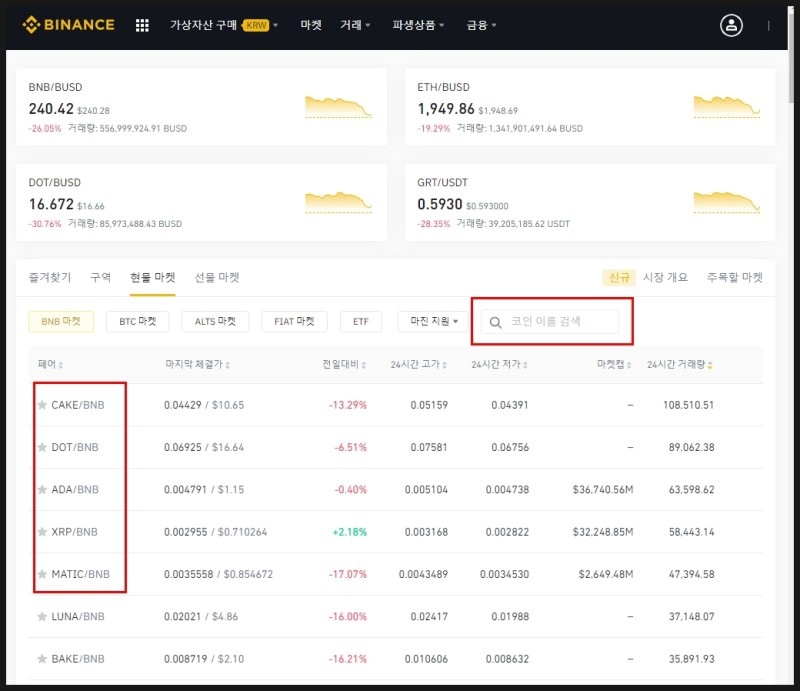Favorite the CAKE/BNB pair star
Screen dimensions: 800x691
(42, 405)
